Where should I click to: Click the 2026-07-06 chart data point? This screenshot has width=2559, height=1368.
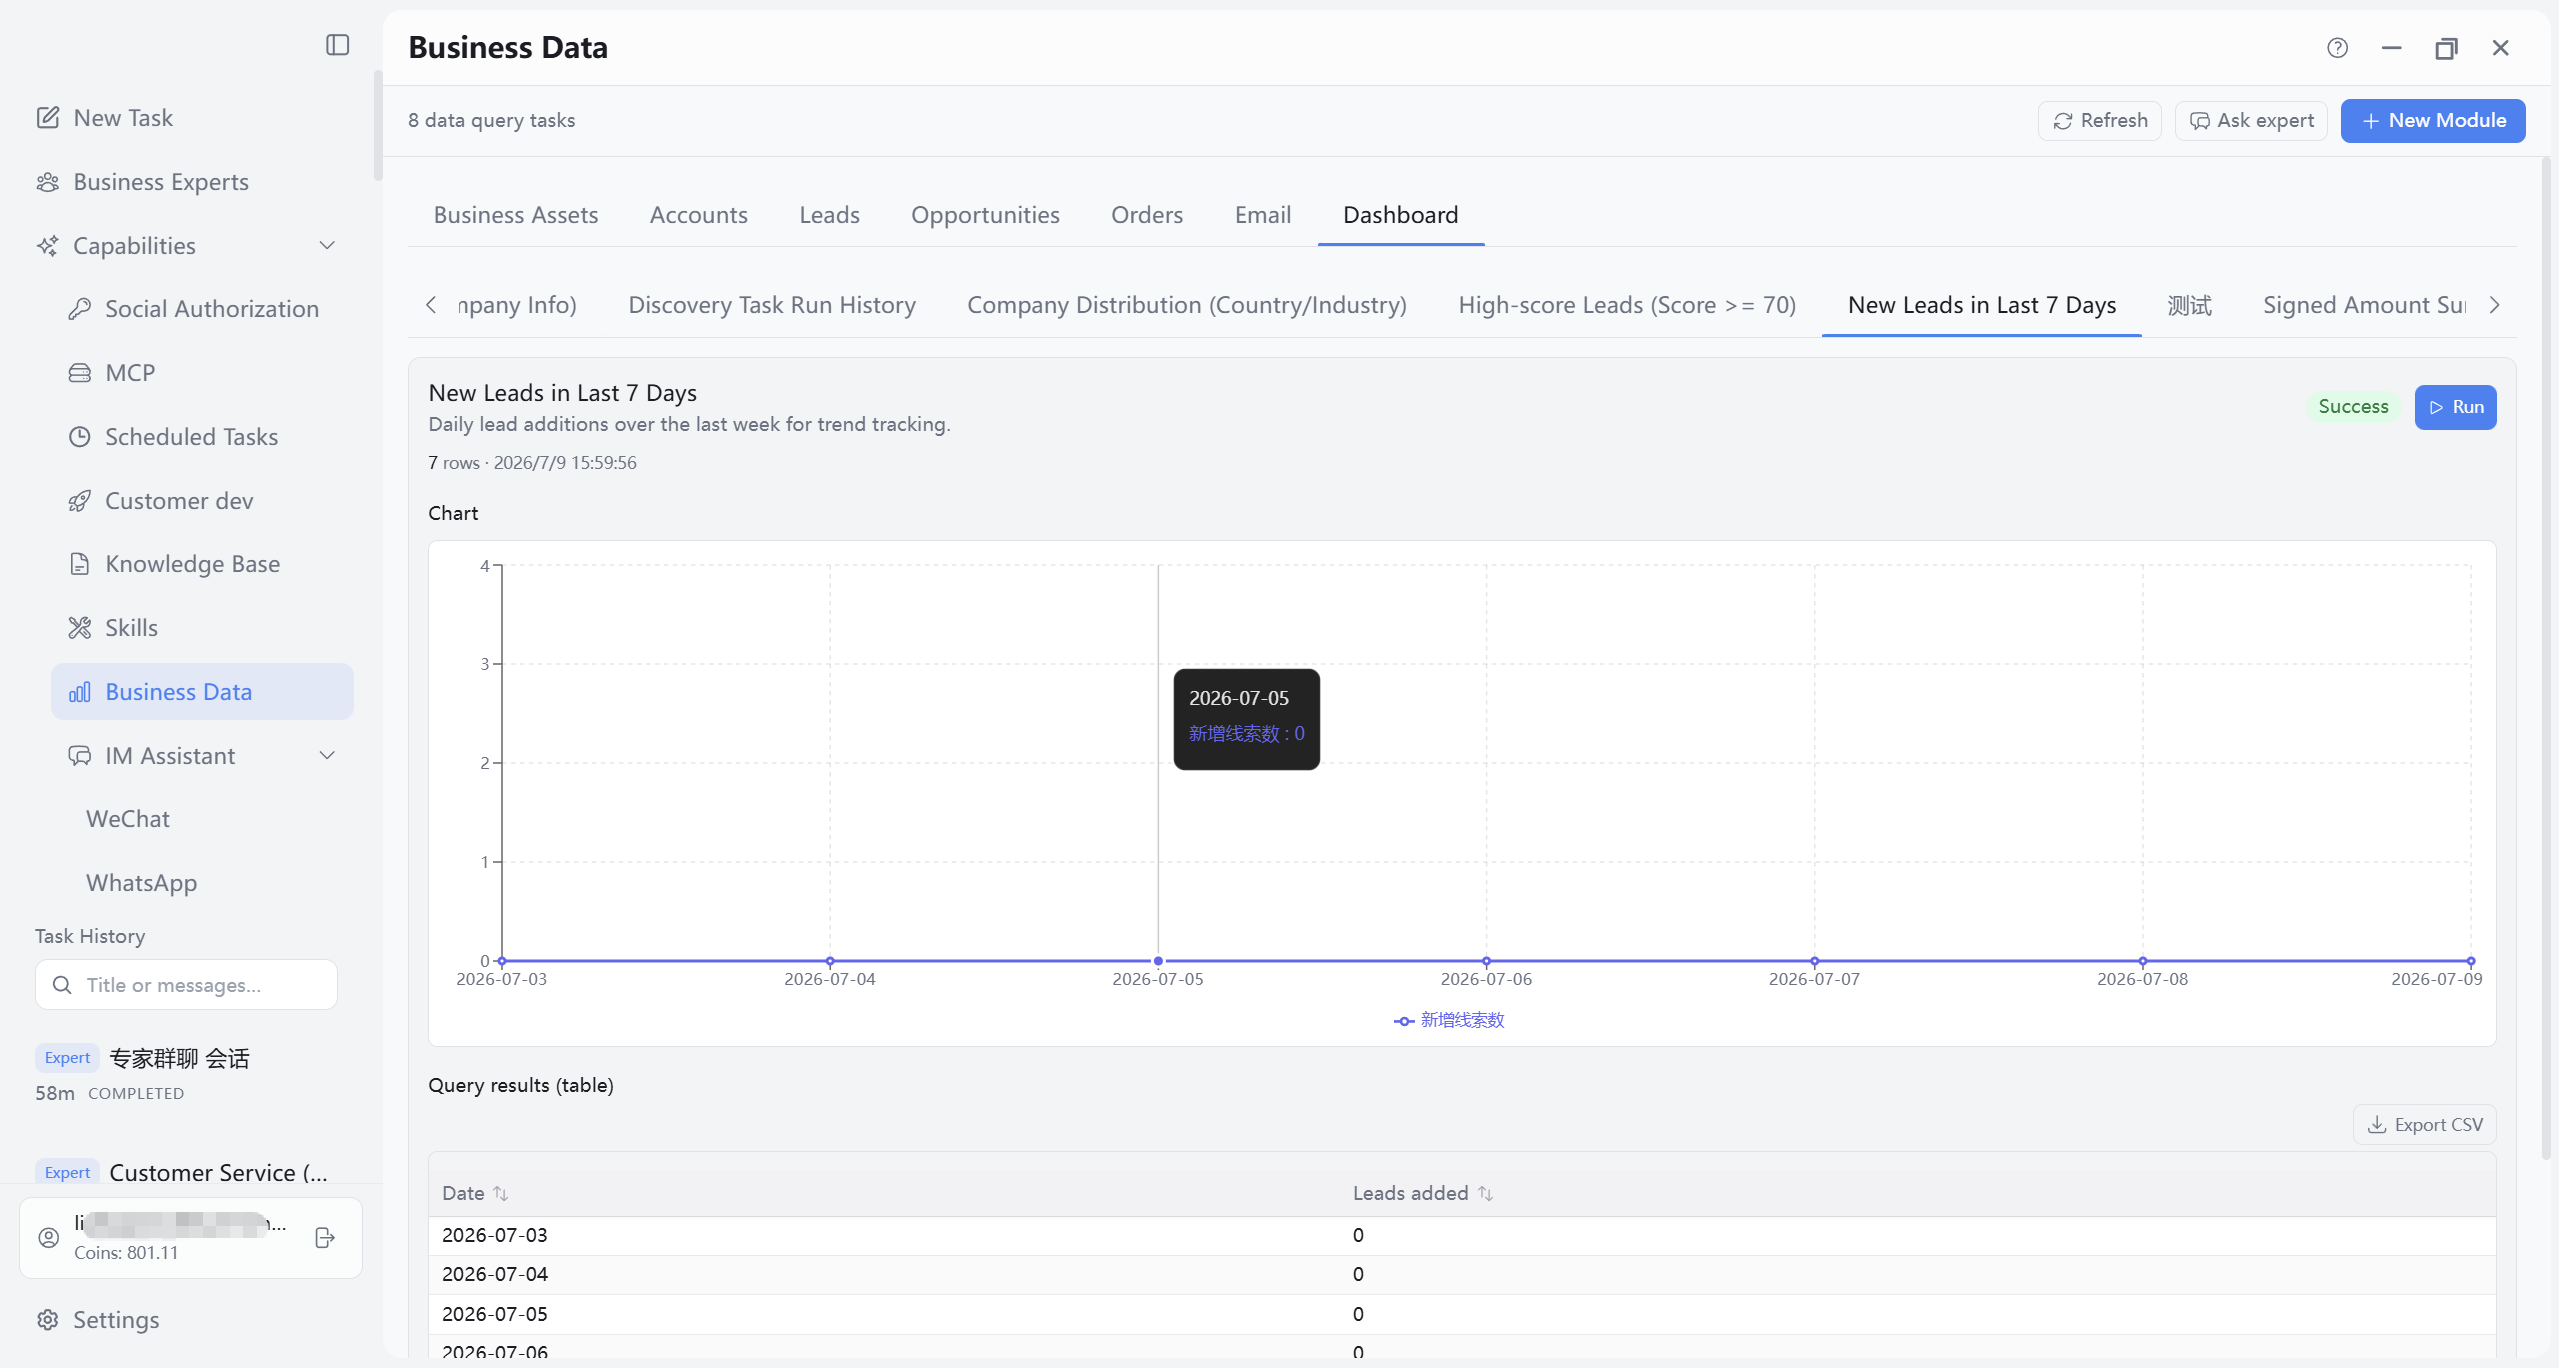click(x=1486, y=961)
